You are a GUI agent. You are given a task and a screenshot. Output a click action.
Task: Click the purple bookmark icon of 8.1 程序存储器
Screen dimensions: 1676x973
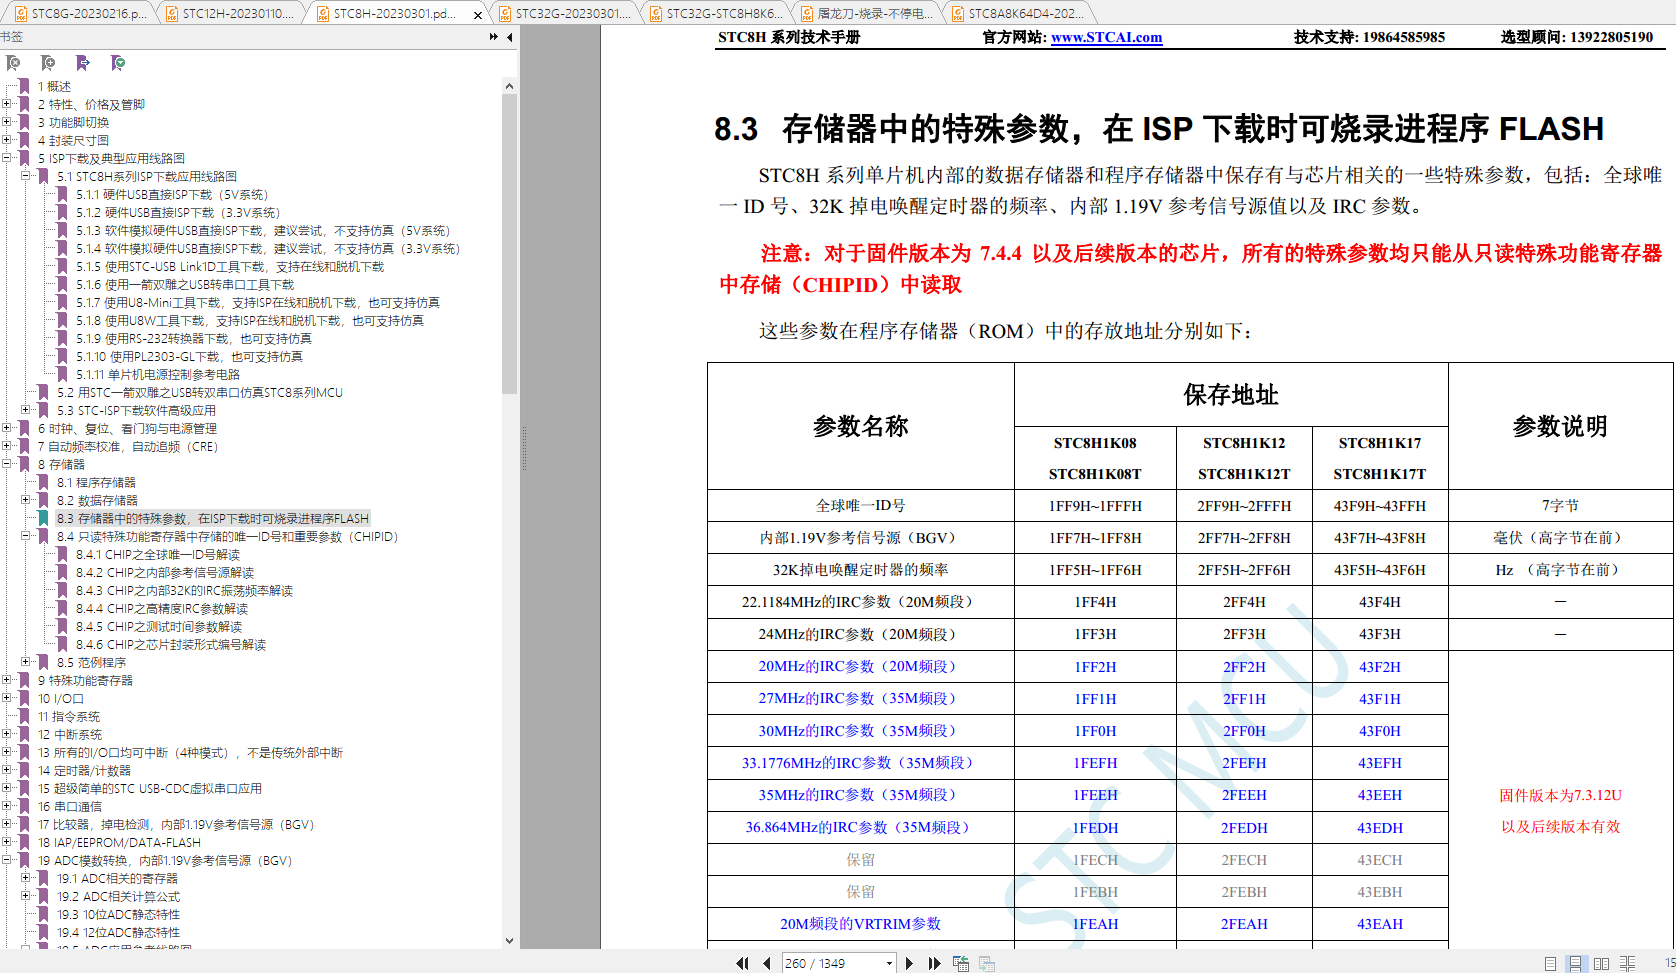point(43,482)
